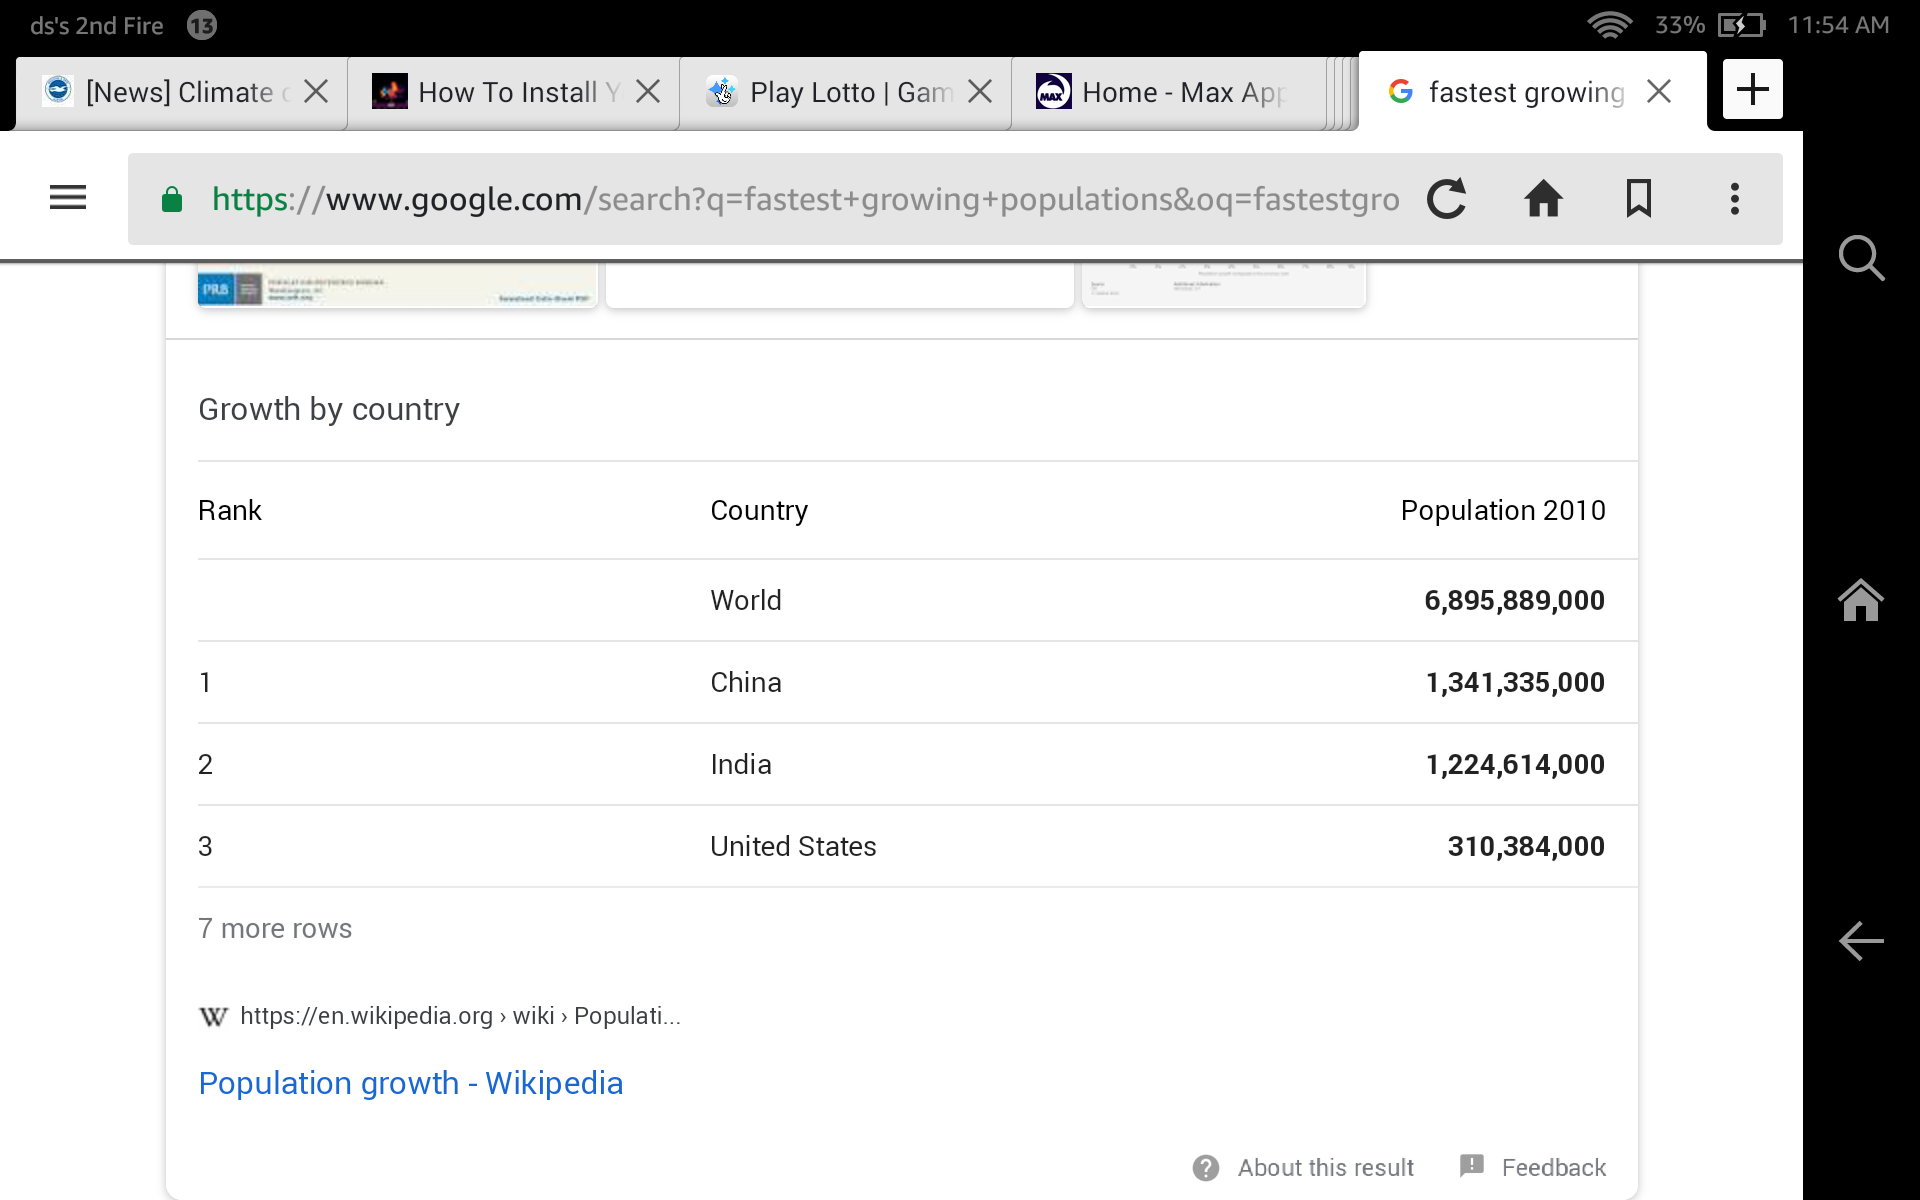This screenshot has height=1200, width=1920.
Task: Tap the device search icon on the side bar
Action: [1861, 258]
